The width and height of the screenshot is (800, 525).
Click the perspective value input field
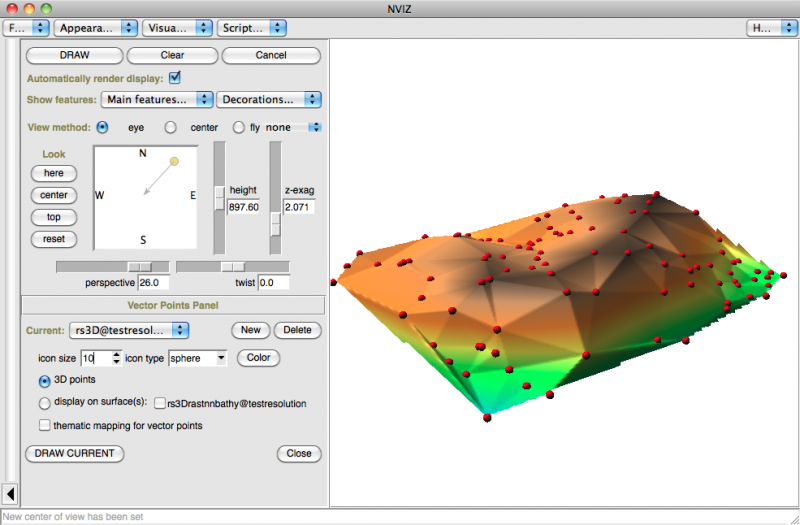point(155,283)
